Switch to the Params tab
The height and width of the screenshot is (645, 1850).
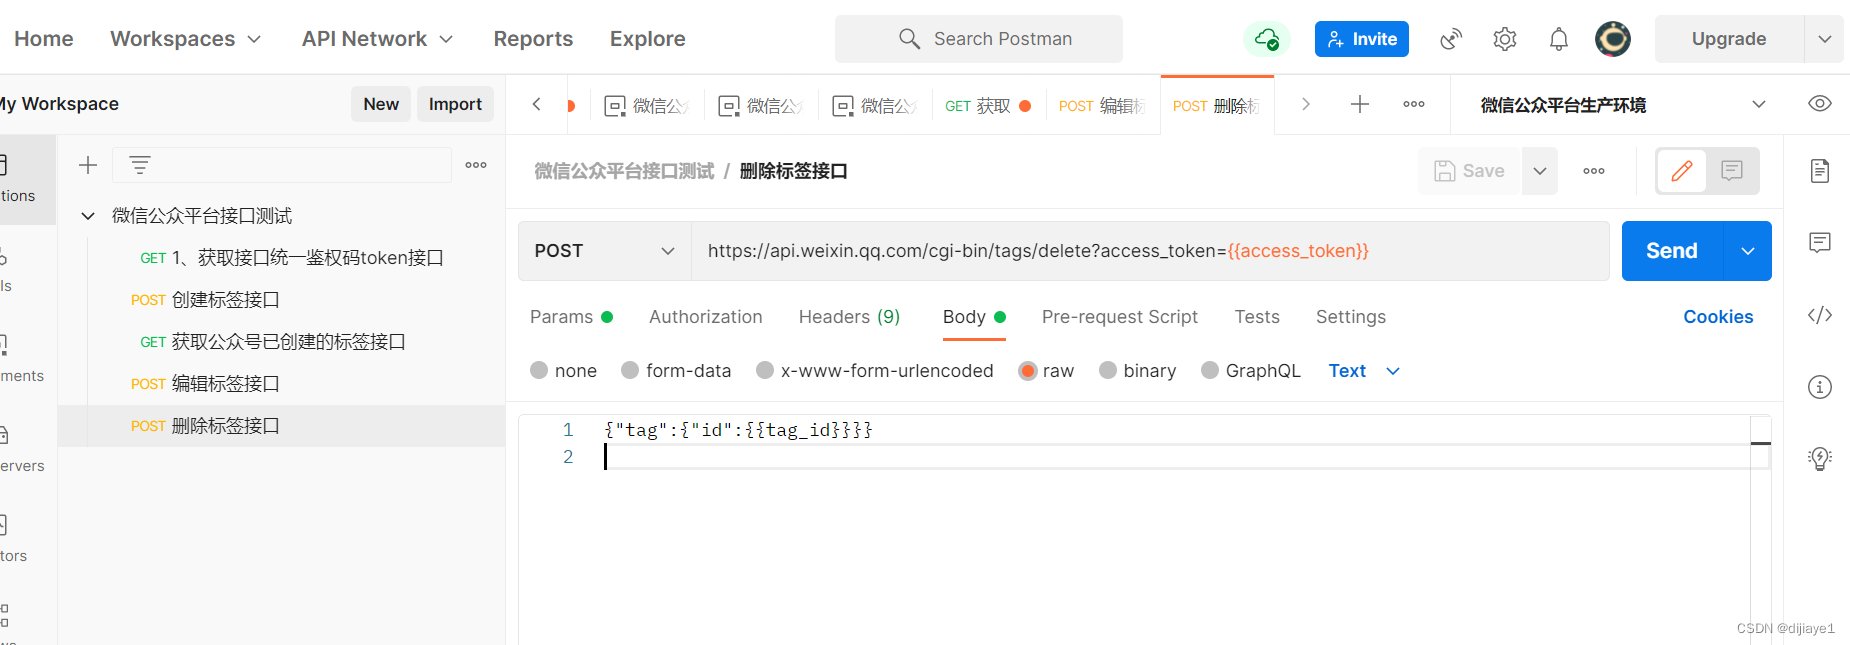click(571, 317)
